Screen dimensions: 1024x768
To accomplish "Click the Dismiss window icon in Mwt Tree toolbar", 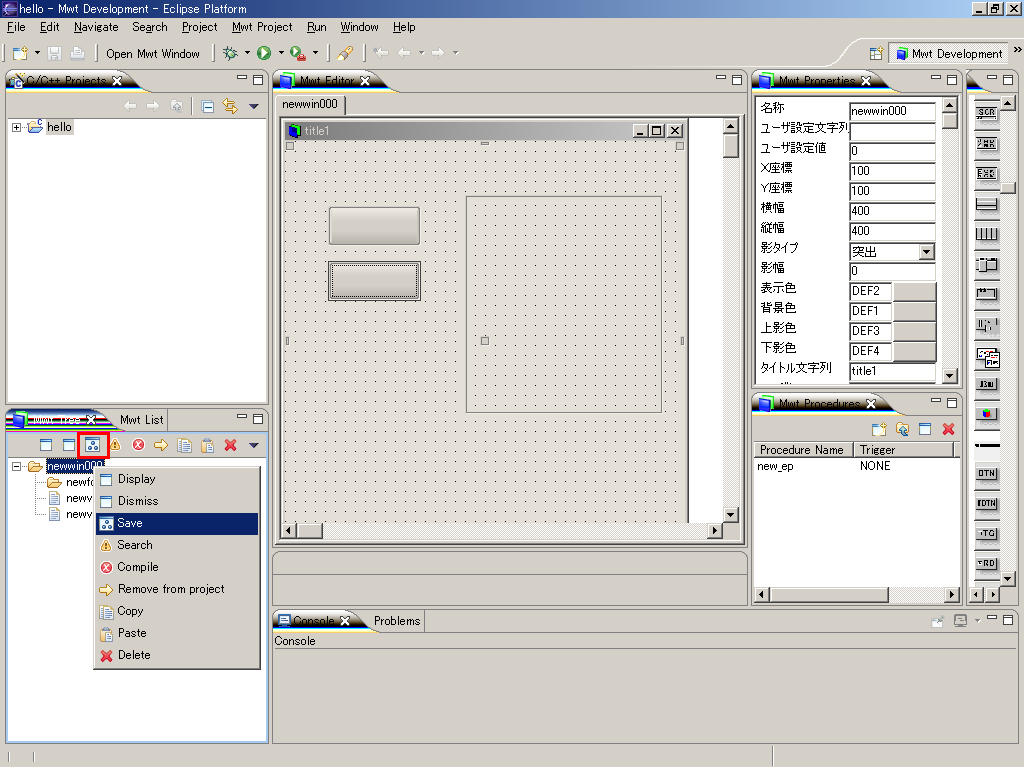I will point(69,445).
